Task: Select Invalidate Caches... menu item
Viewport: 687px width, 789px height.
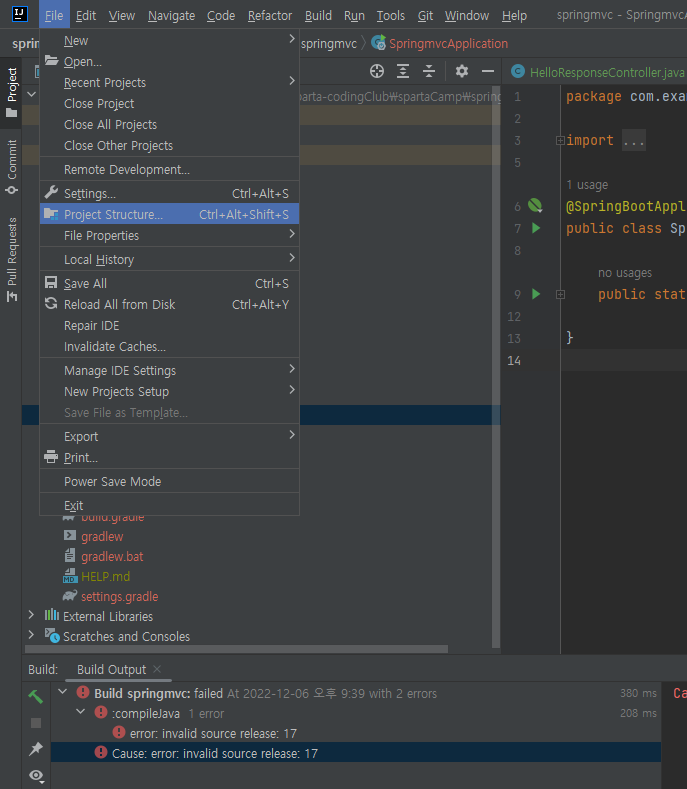Action: [x=169, y=346]
